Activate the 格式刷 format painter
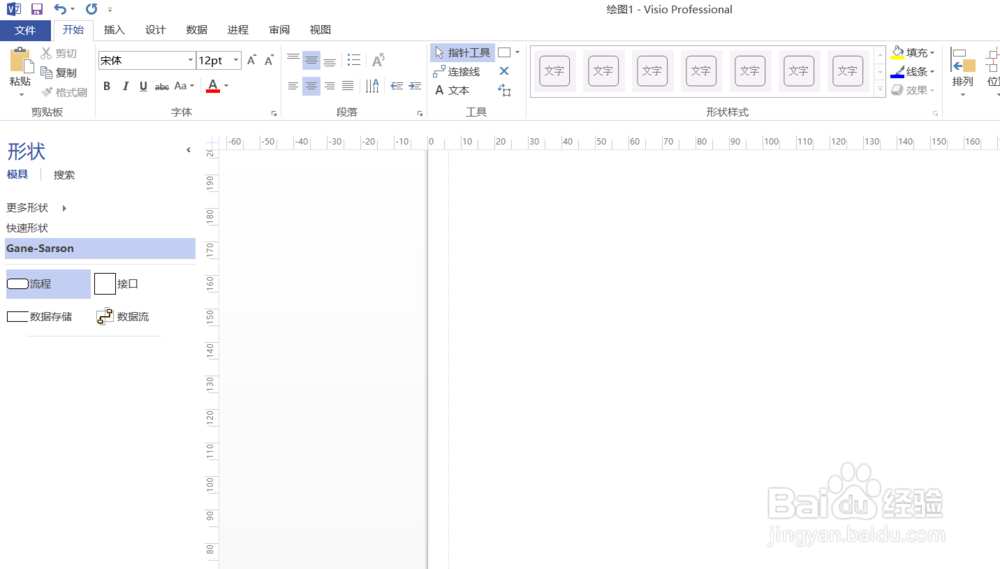 click(64, 92)
